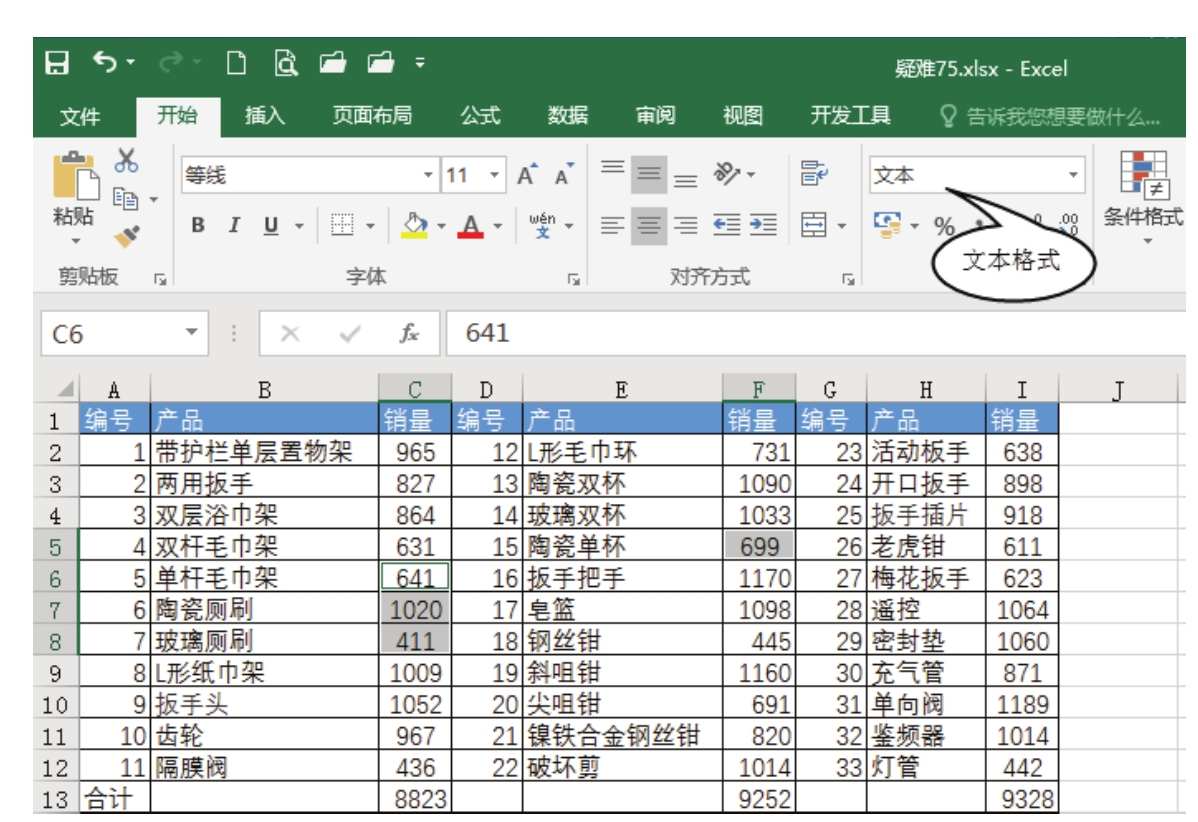
Task: Toggle center horizontal alignment
Action: click(x=649, y=225)
